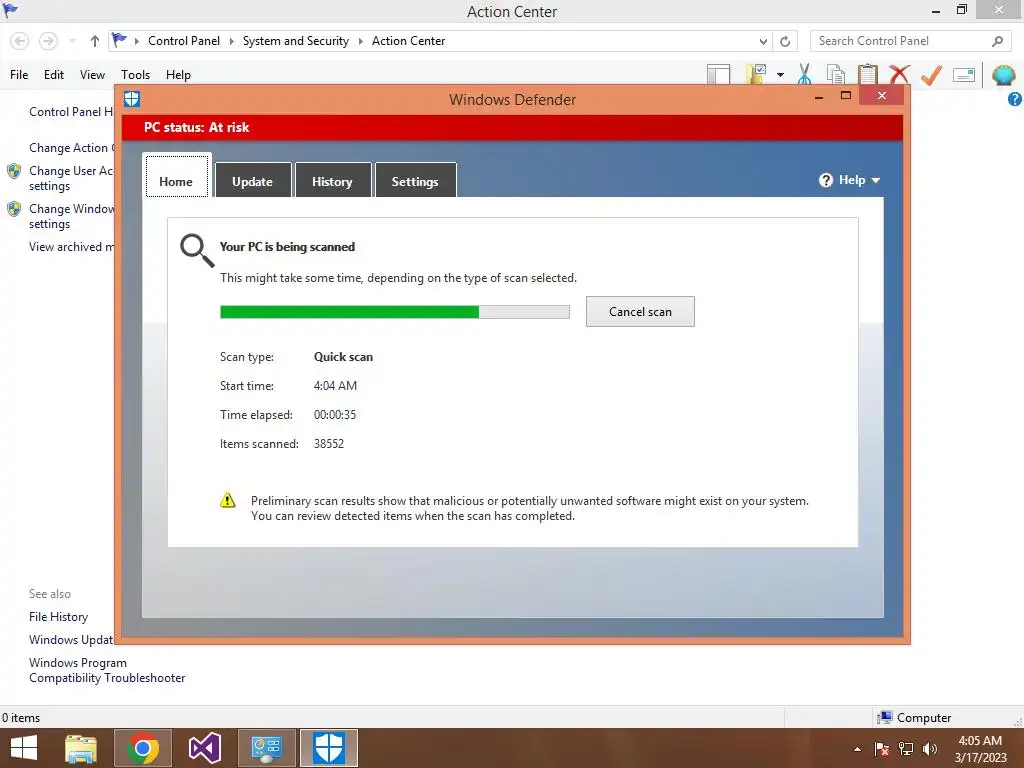The image size is (1024, 768).
Task: Cancel the running scan
Action: [x=640, y=312]
